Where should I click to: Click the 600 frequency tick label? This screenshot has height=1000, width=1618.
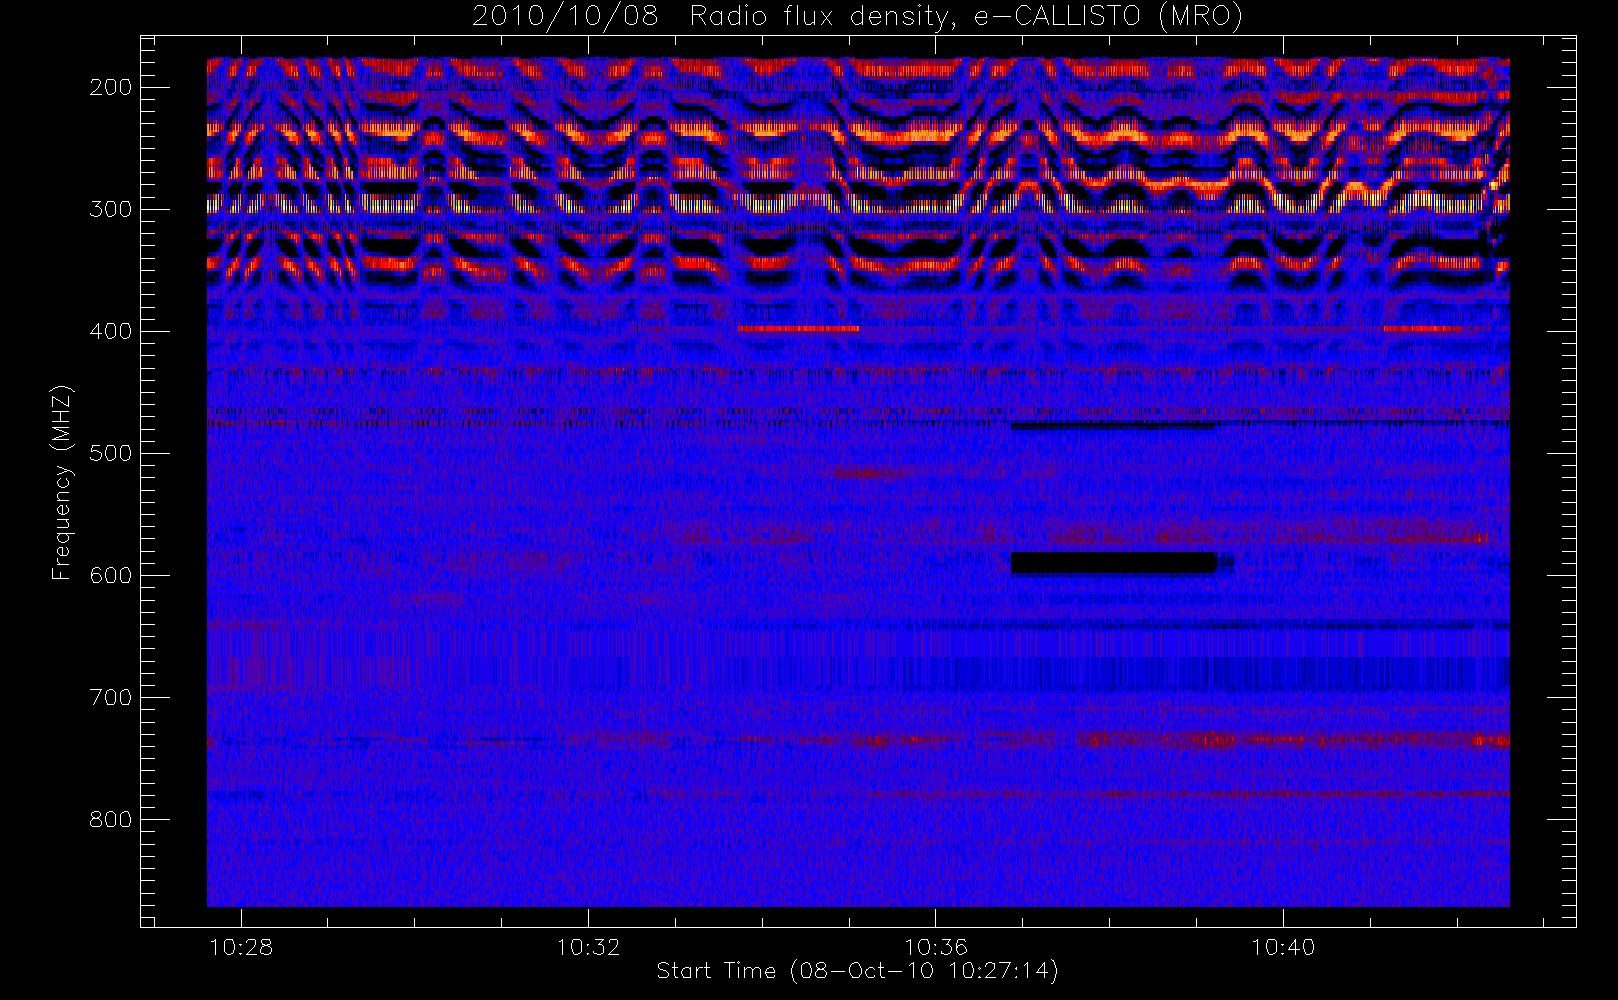point(110,575)
